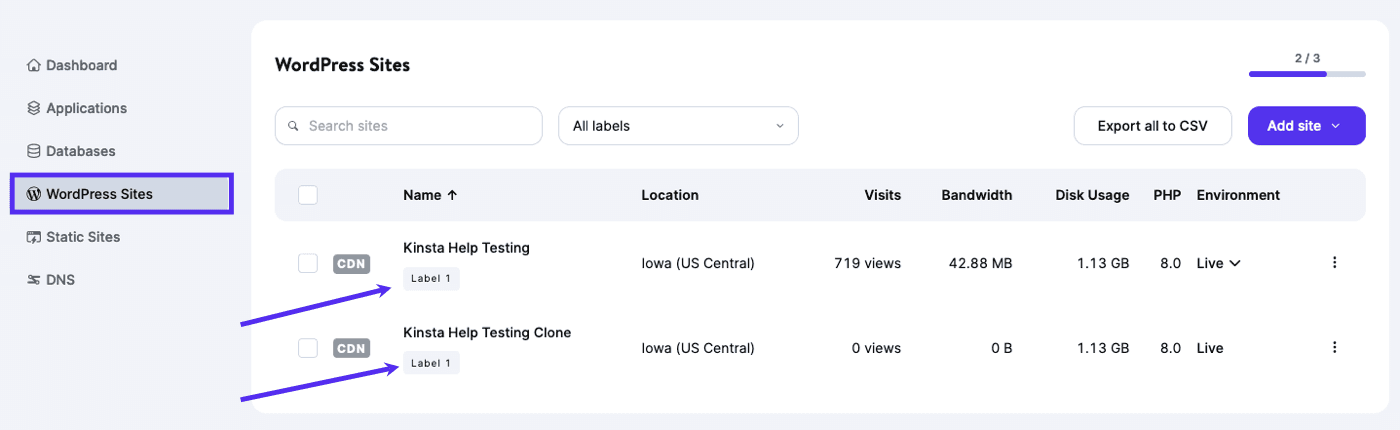
Task: Click Export all to CSV button
Action: coord(1153,126)
